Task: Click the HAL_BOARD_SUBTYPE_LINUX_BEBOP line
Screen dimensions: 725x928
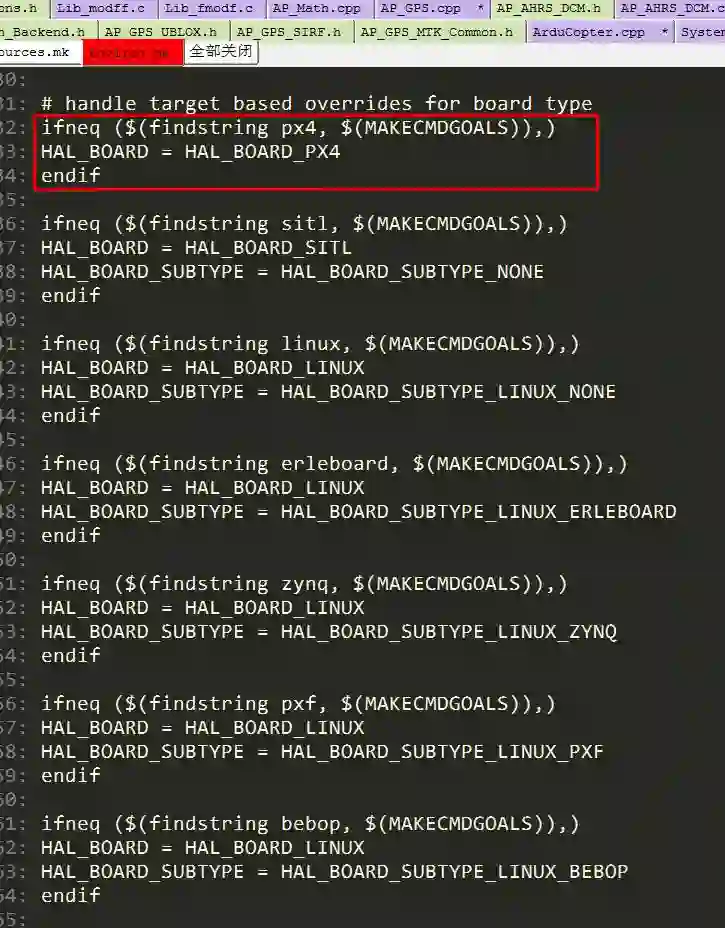Action: [x=334, y=872]
